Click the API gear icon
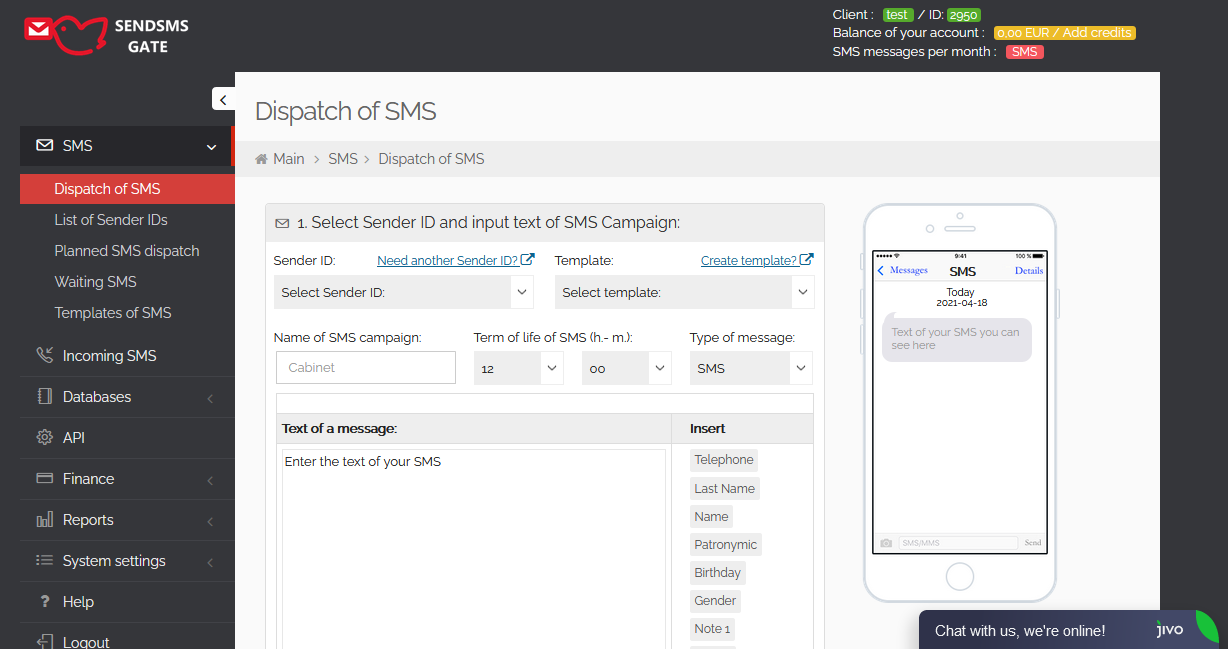Viewport: 1228px width, 649px height. [x=44, y=437]
